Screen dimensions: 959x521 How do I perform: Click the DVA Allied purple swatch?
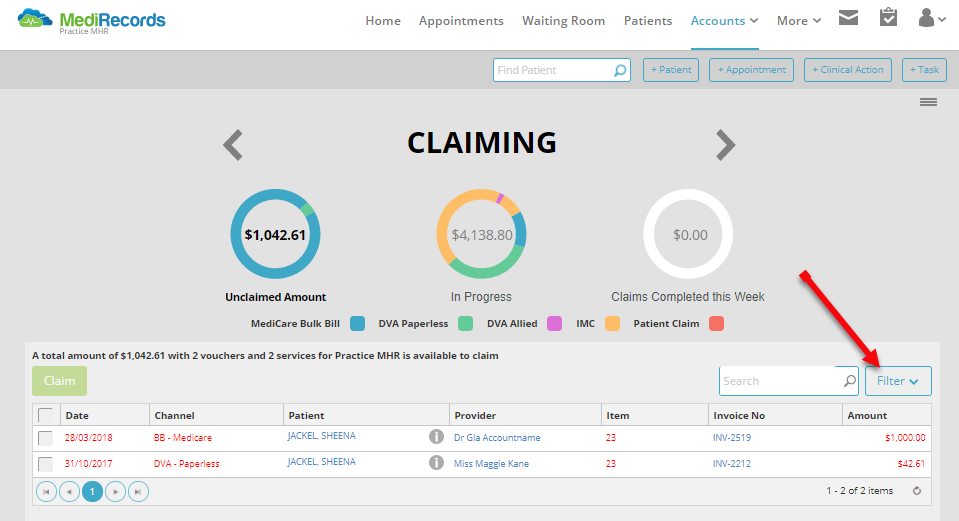(554, 323)
